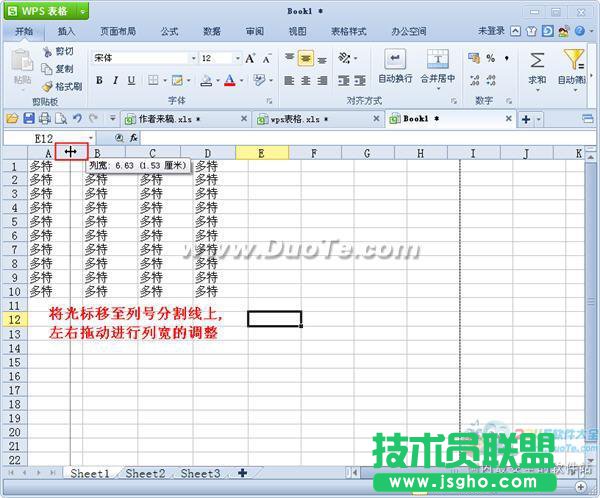
Task: Align text to top of cell
Action: click(x=290, y=58)
